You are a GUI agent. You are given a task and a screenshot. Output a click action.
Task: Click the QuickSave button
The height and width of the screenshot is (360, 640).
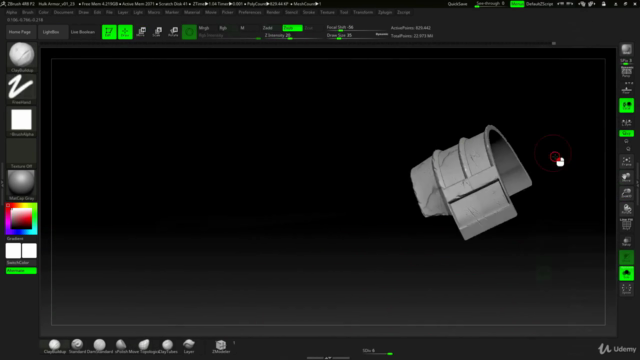[x=458, y=4]
